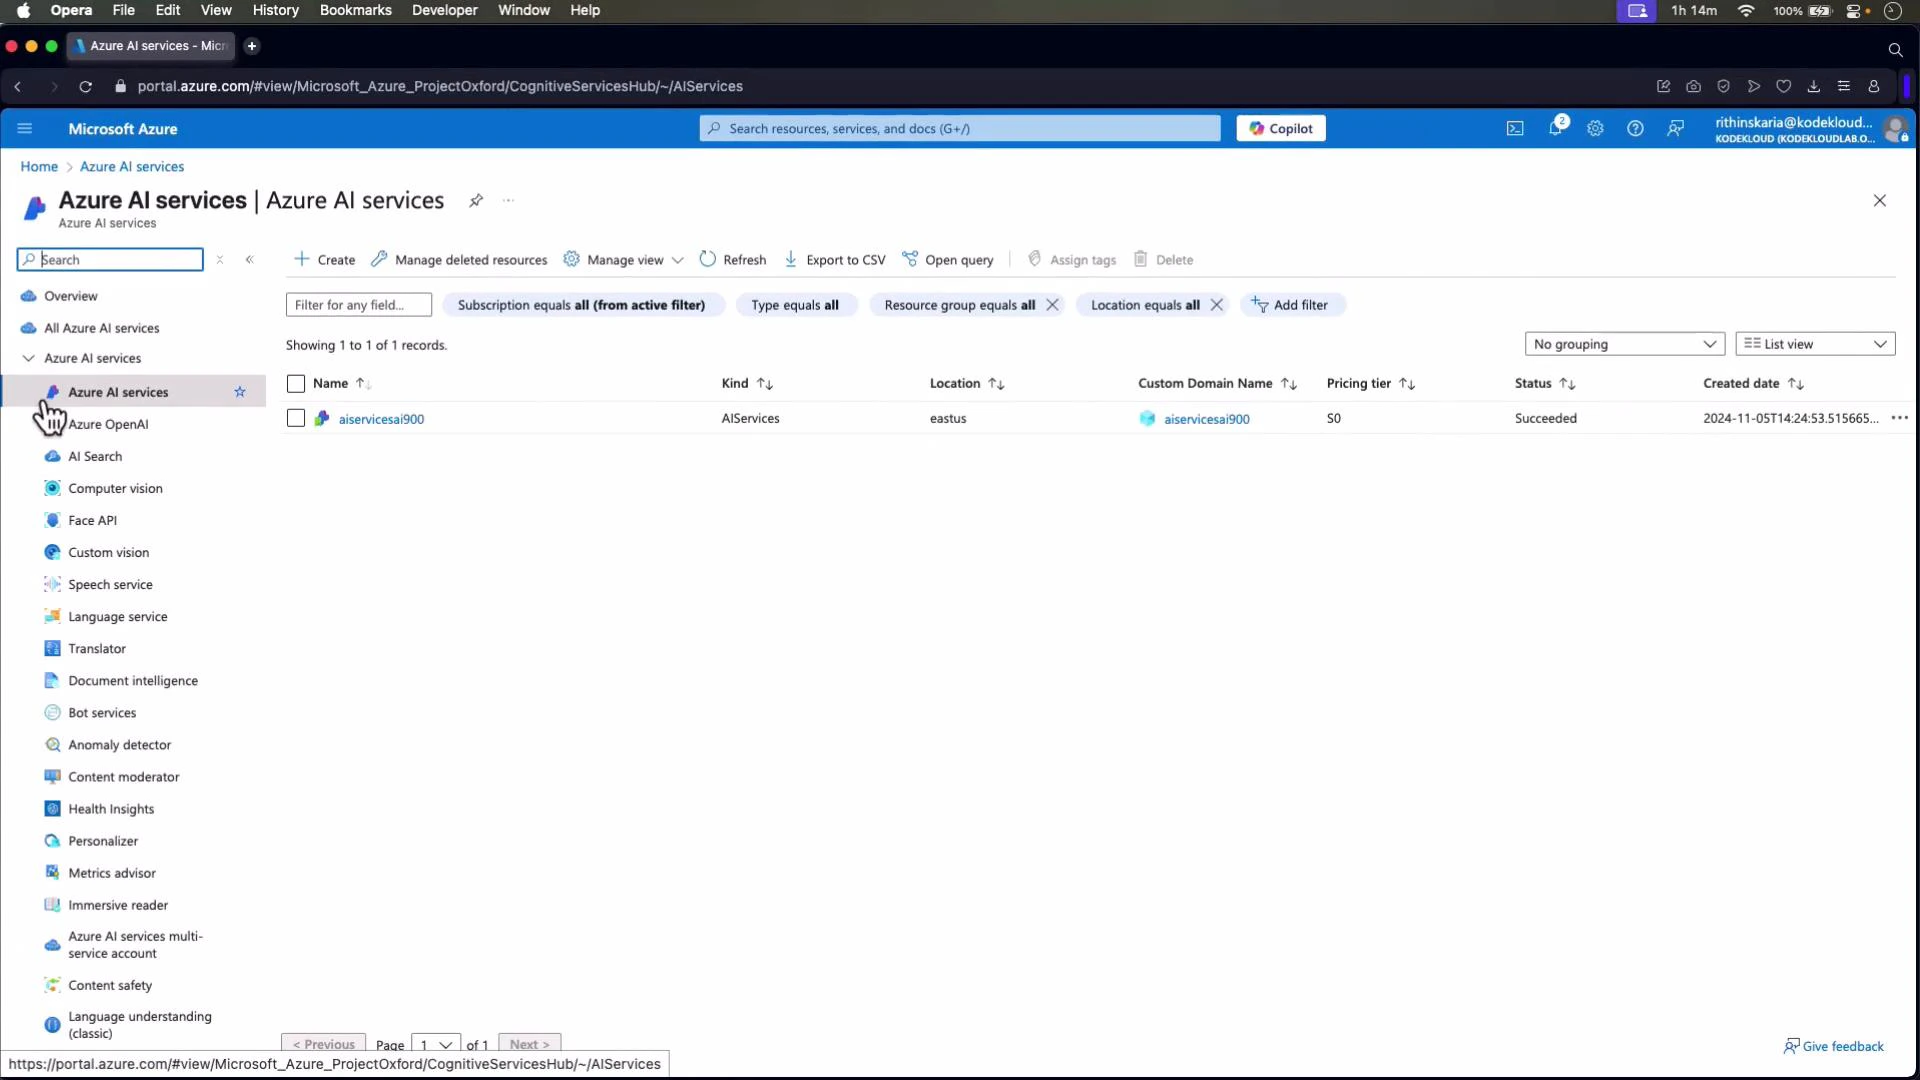This screenshot has width=1920, height=1080.
Task: Pin Azure AI services blade
Action: coord(476,201)
